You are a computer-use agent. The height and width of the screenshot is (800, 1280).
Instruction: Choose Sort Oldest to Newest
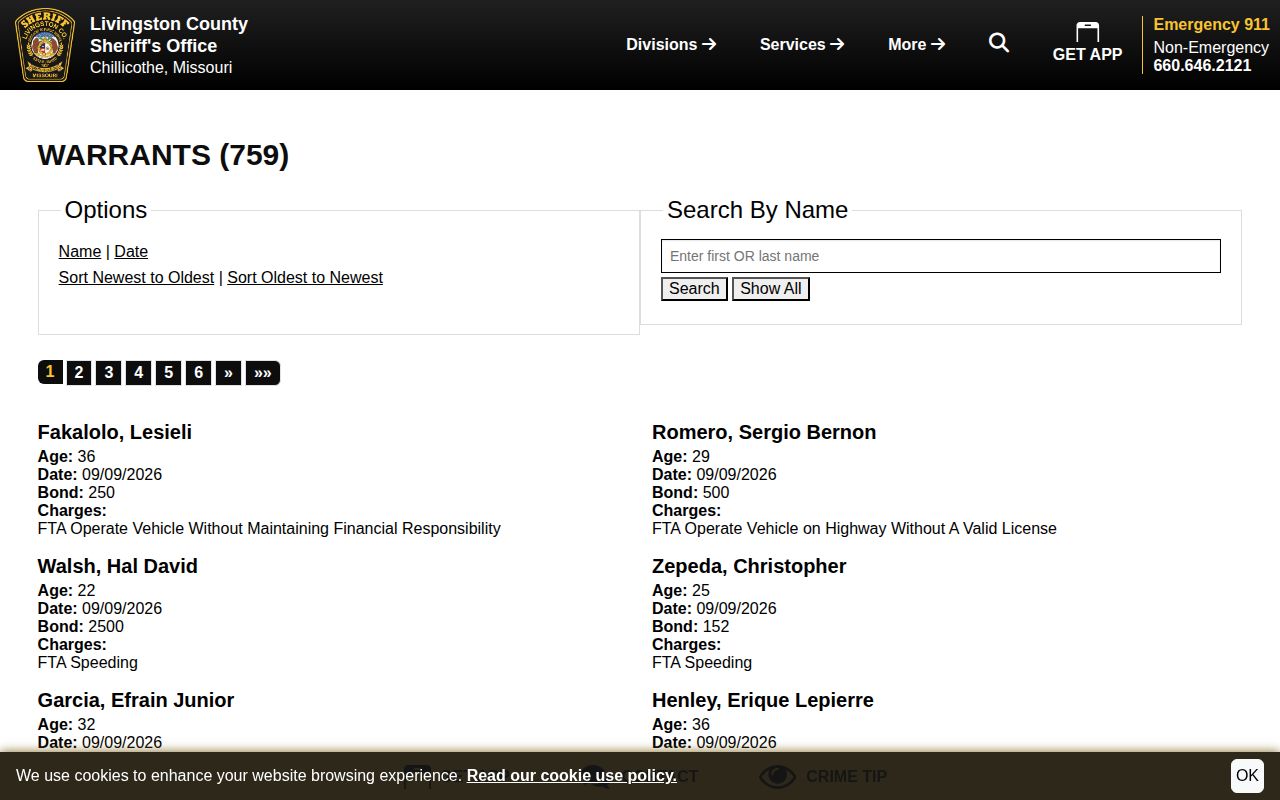coord(305,277)
